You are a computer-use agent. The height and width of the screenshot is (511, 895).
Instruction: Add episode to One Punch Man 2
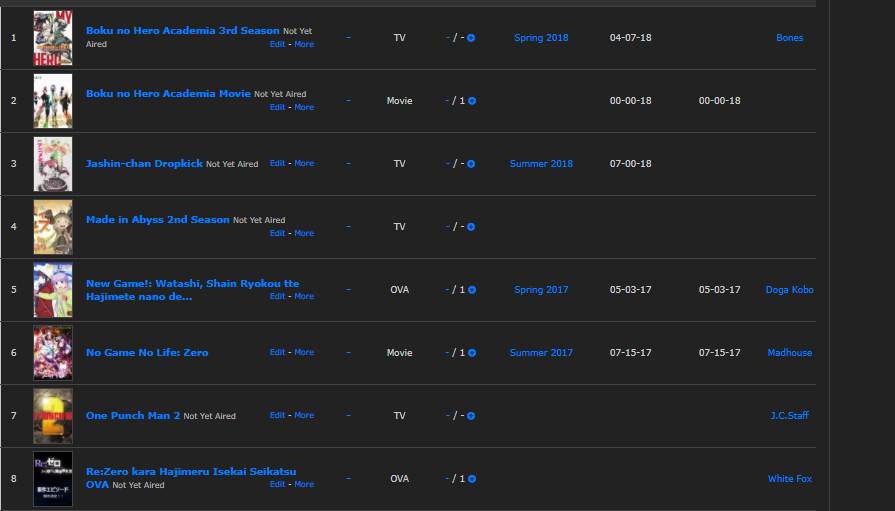pos(471,416)
